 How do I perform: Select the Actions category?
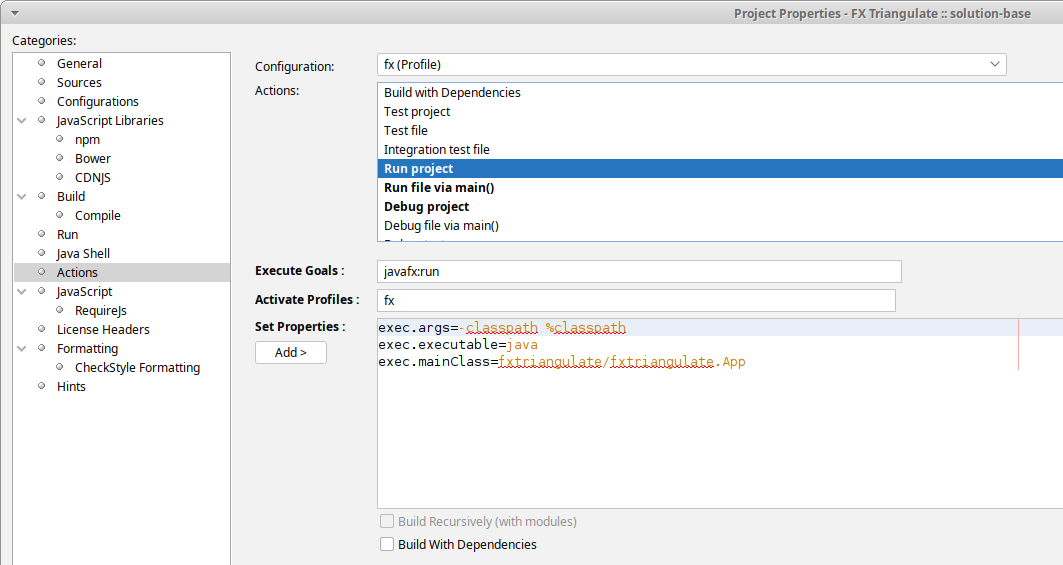[x=77, y=272]
